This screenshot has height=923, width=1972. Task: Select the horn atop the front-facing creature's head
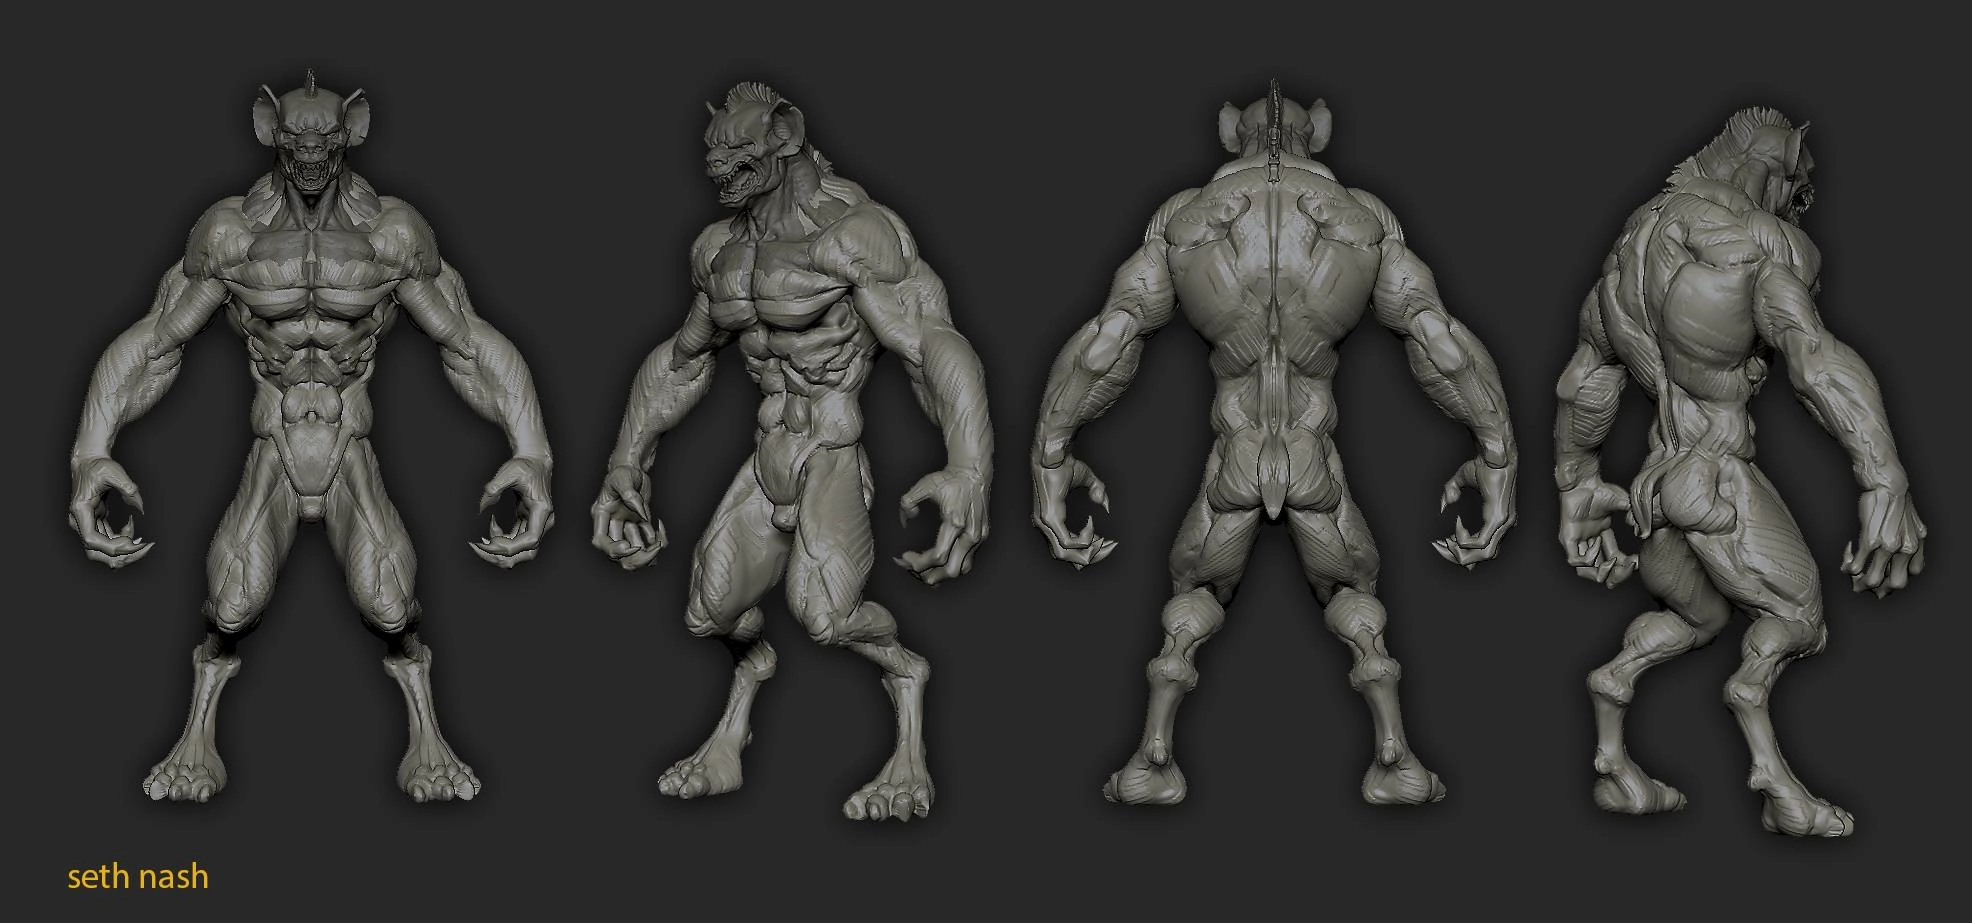pos(312,81)
